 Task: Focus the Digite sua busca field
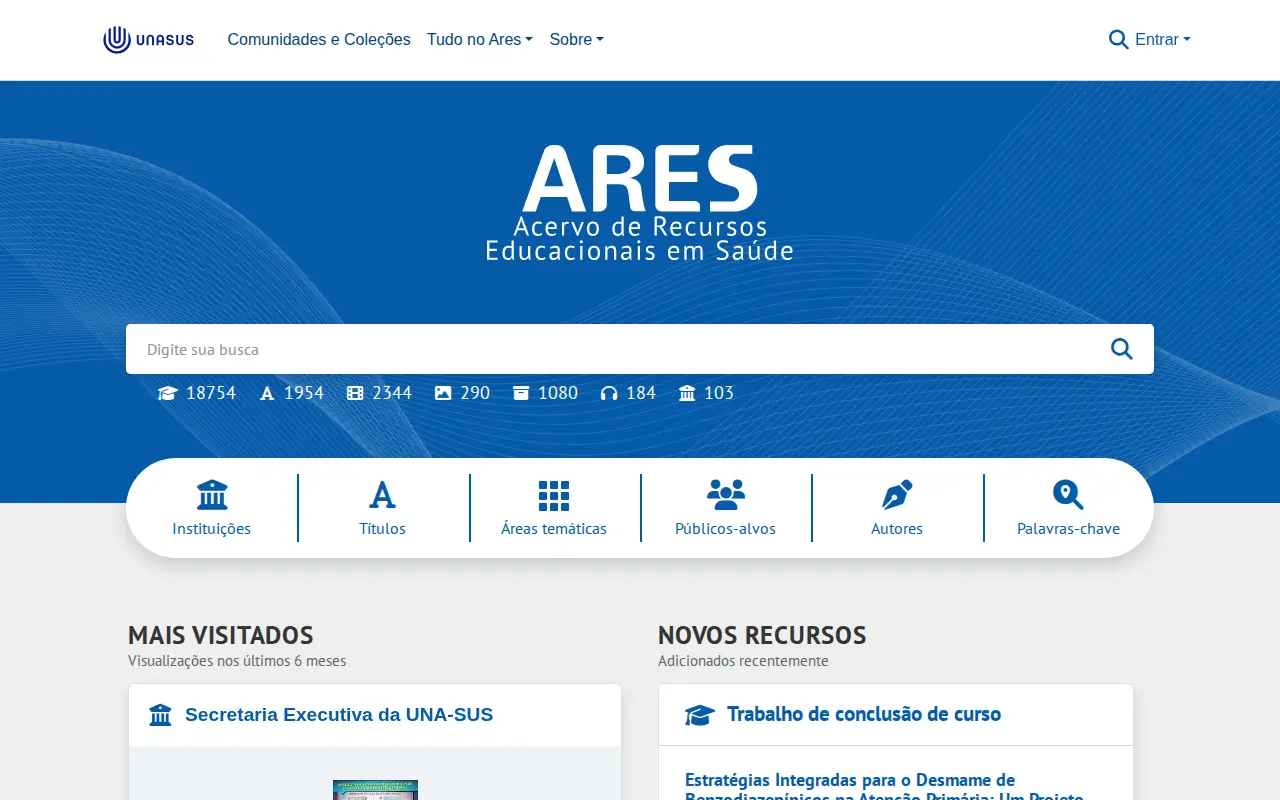640,349
